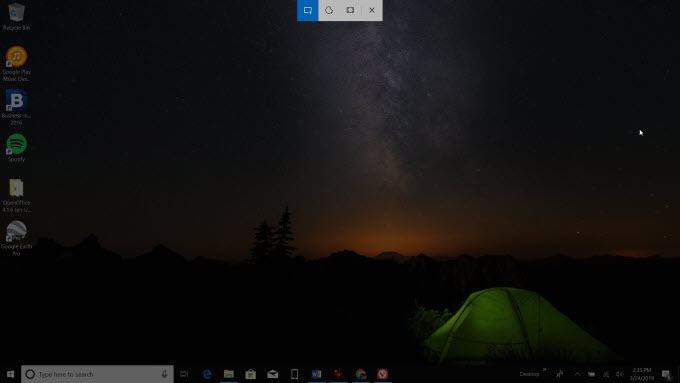The height and width of the screenshot is (383, 680).
Task: Select the Google Earth Pro desktop shortcut
Action: 16,238
